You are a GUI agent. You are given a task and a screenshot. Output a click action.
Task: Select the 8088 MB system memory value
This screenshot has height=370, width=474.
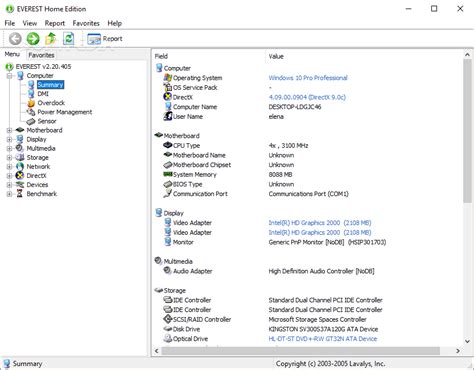click(x=280, y=175)
